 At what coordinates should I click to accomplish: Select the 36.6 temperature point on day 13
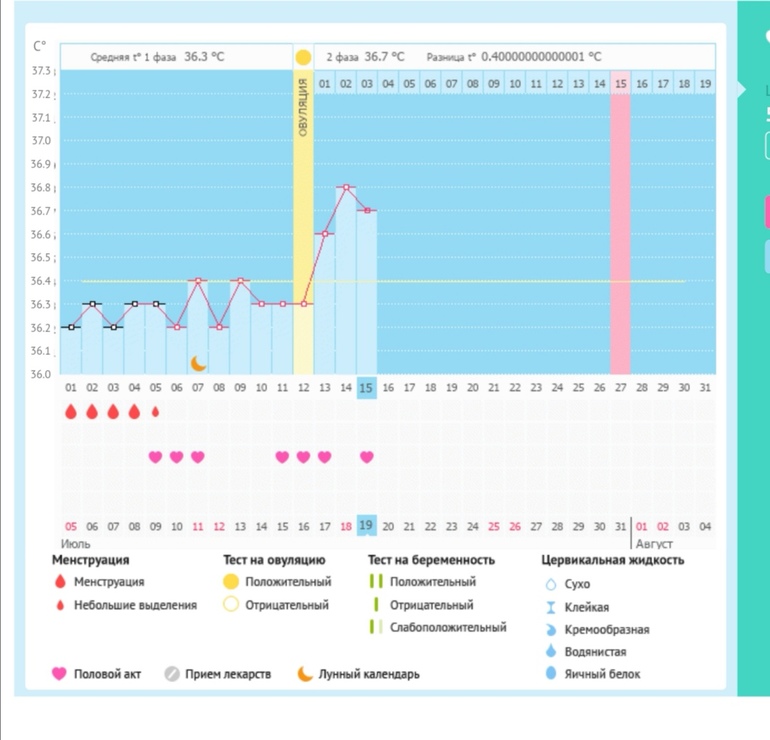[x=324, y=234]
